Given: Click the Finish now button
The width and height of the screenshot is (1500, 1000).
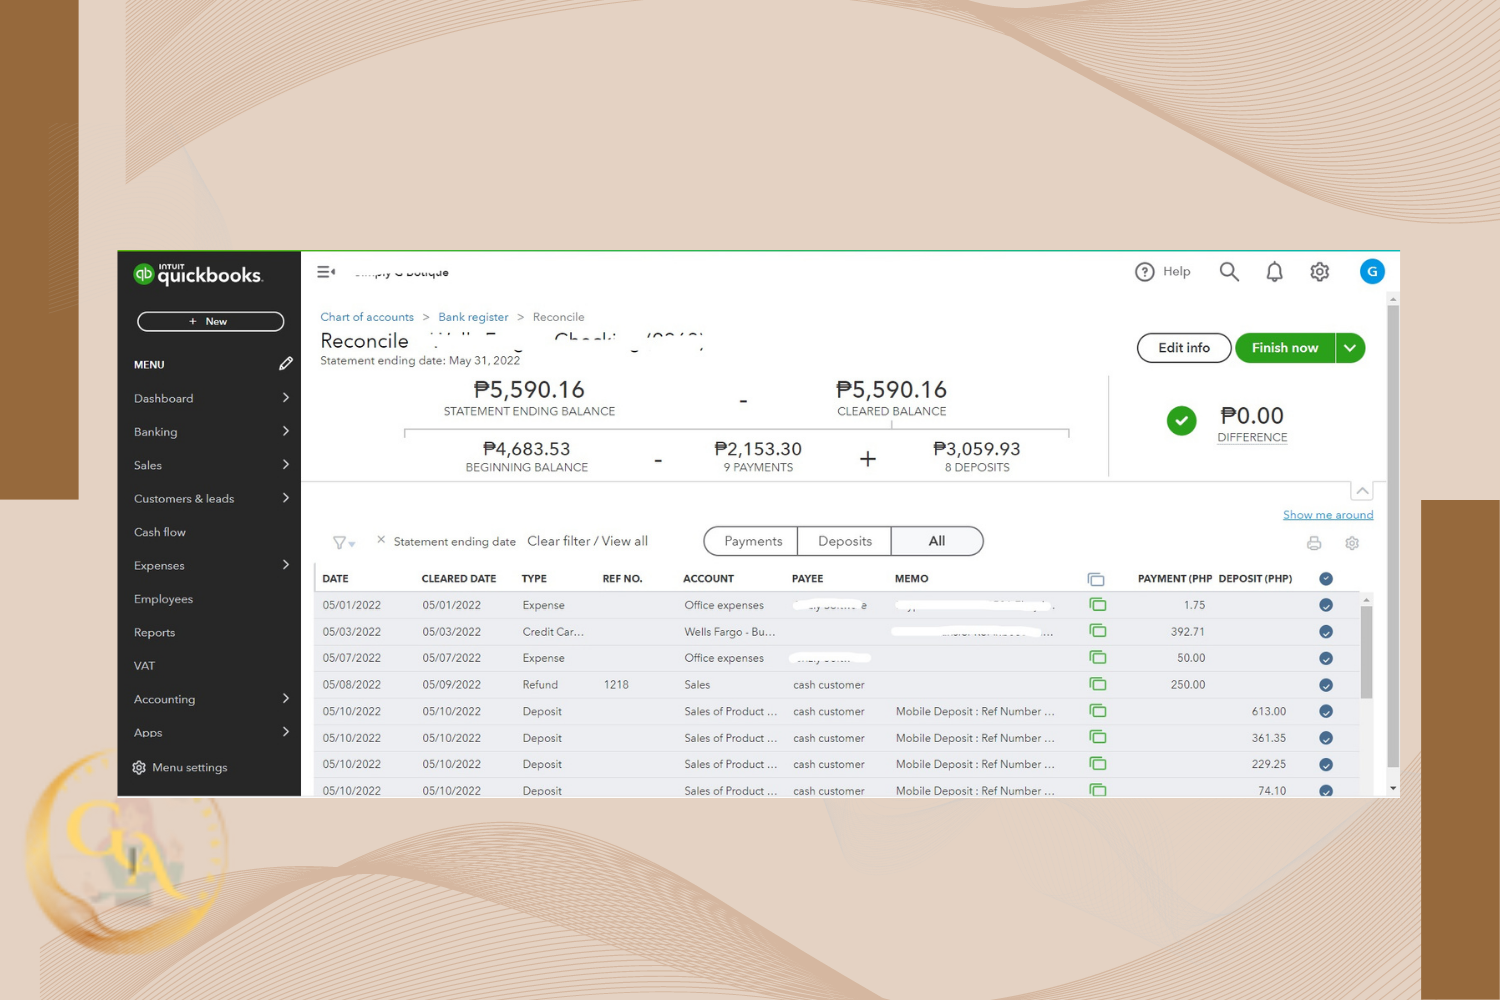Looking at the screenshot, I should [x=1285, y=348].
